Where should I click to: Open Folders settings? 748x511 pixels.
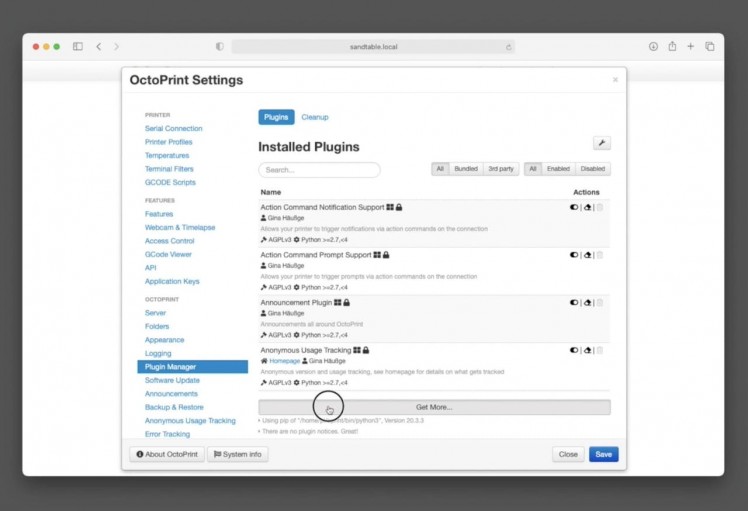157,326
